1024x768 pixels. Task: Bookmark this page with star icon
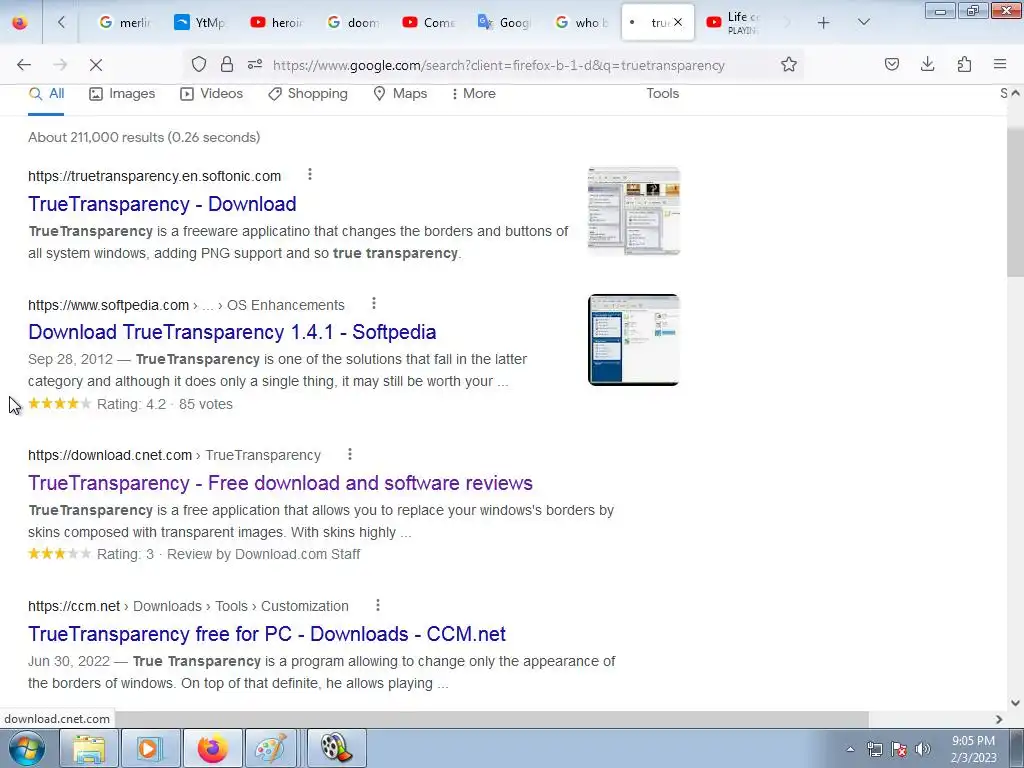coord(789,64)
